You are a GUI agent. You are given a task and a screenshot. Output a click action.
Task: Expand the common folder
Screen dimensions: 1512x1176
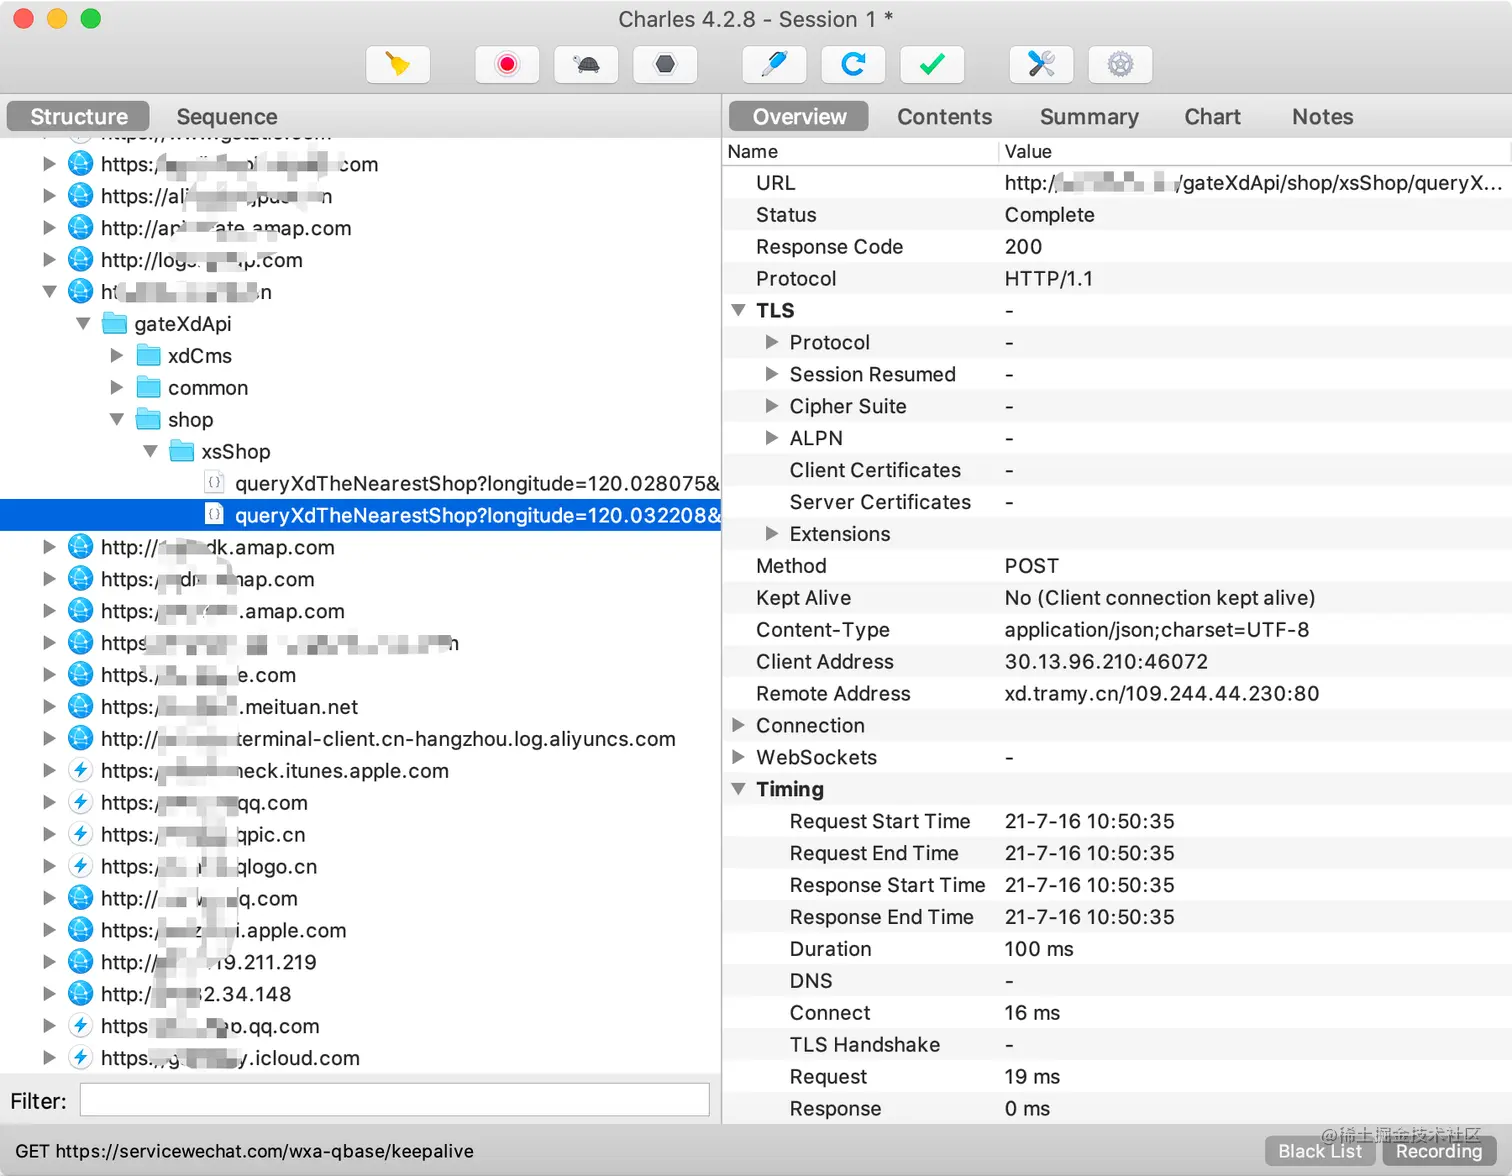click(117, 388)
